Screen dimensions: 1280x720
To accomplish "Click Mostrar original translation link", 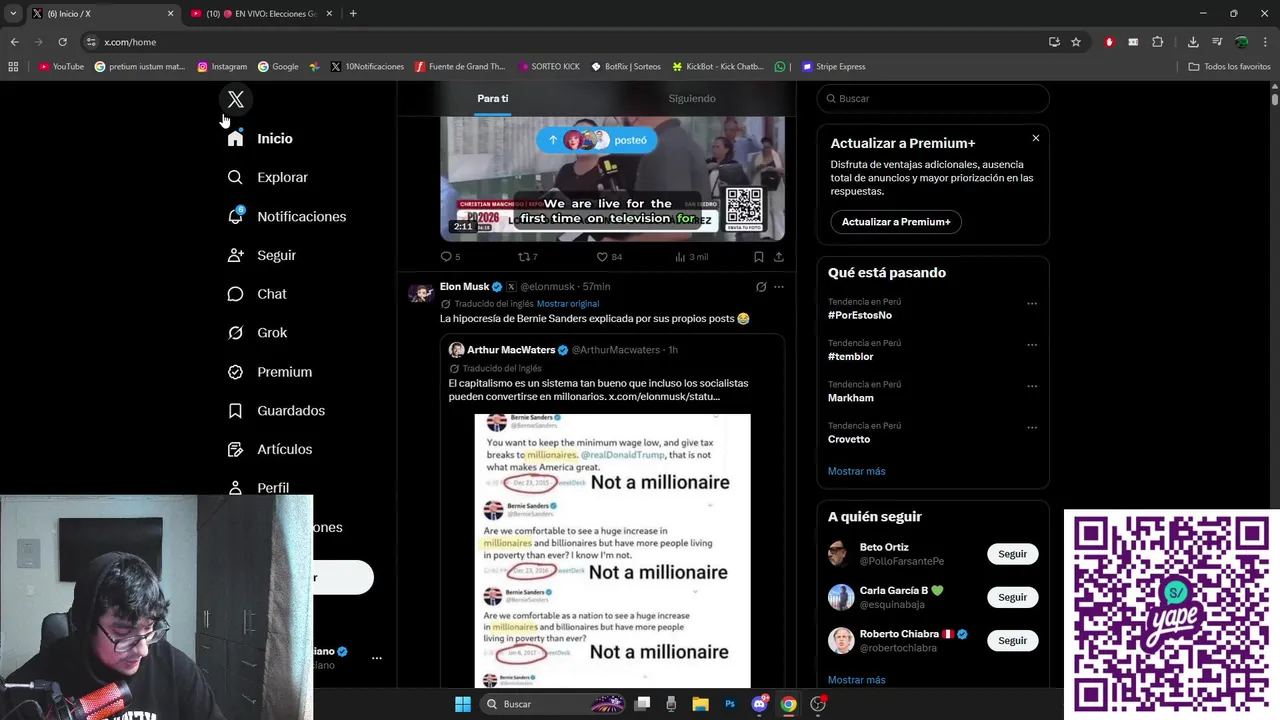I will coord(568,304).
